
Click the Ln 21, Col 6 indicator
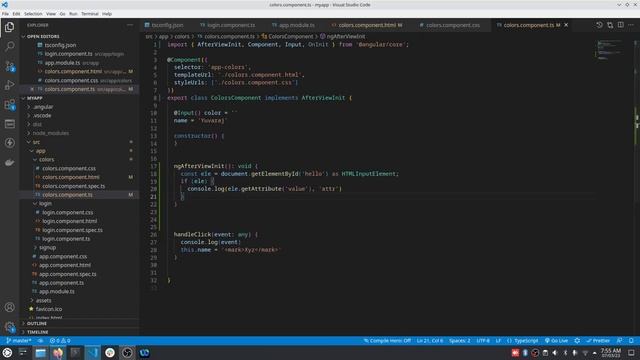coord(430,340)
